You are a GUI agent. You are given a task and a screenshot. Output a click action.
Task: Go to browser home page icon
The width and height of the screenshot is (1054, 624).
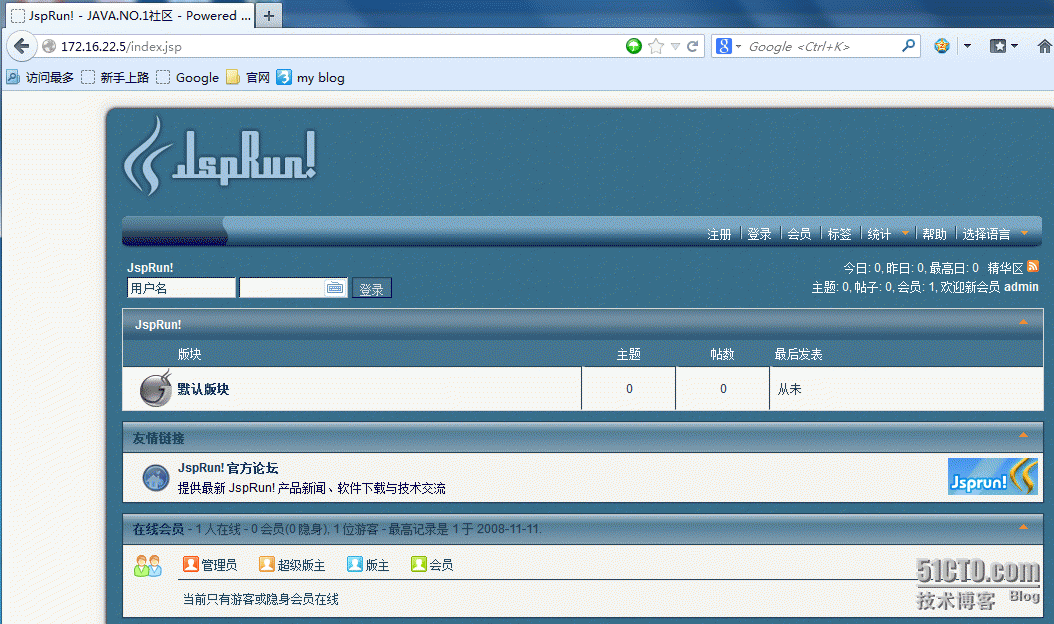(1044, 46)
